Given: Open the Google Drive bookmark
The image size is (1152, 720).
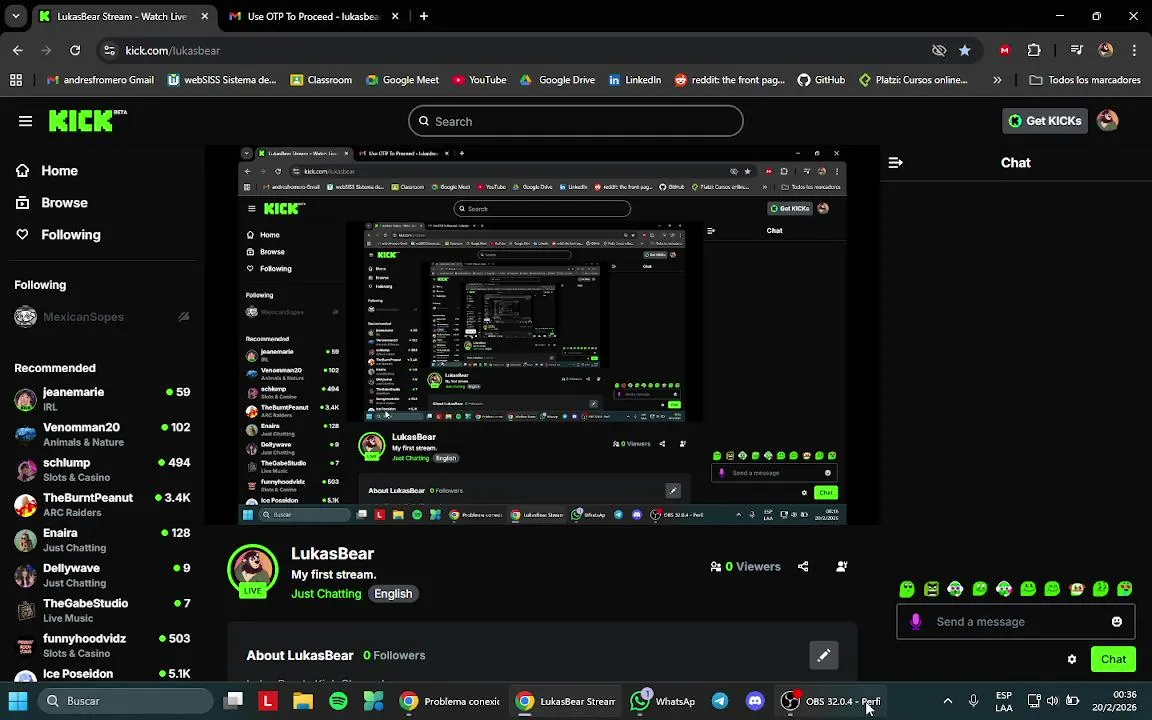Looking at the screenshot, I should pyautogui.click(x=557, y=80).
